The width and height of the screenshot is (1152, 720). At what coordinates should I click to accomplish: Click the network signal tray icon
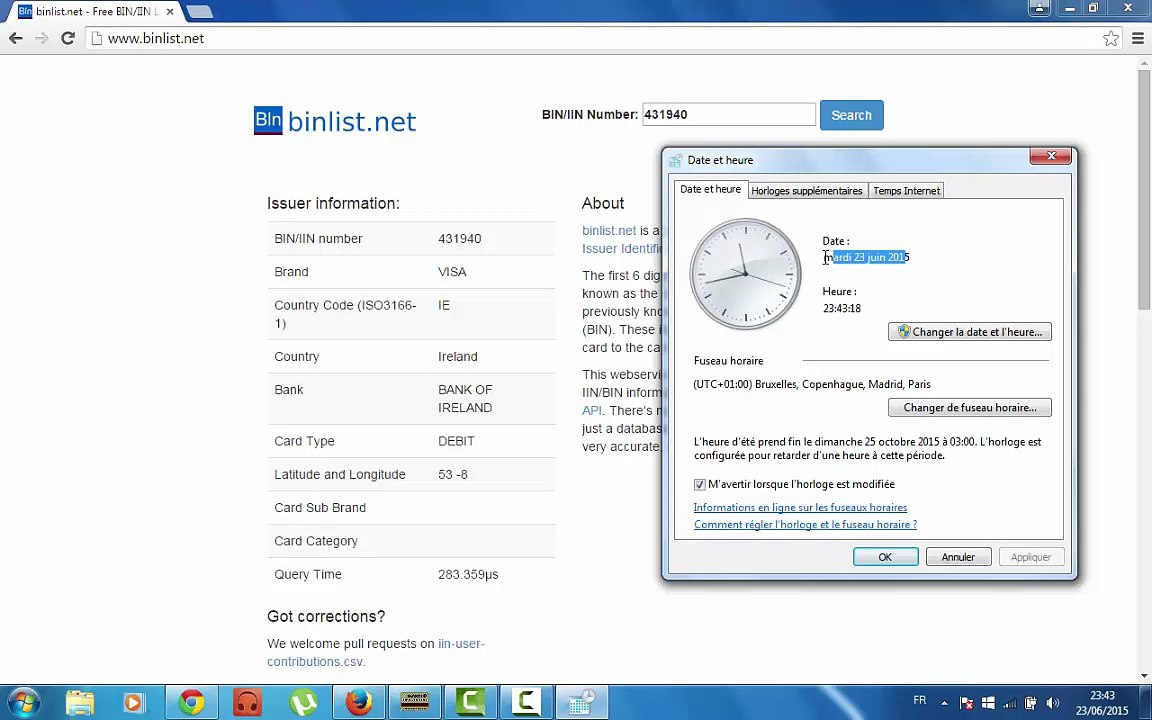[1010, 703]
